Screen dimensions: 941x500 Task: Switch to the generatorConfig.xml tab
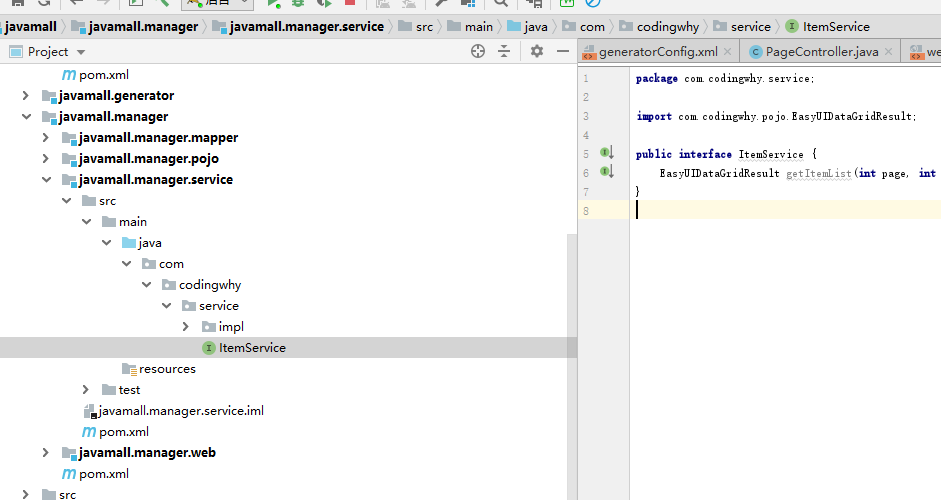click(657, 52)
